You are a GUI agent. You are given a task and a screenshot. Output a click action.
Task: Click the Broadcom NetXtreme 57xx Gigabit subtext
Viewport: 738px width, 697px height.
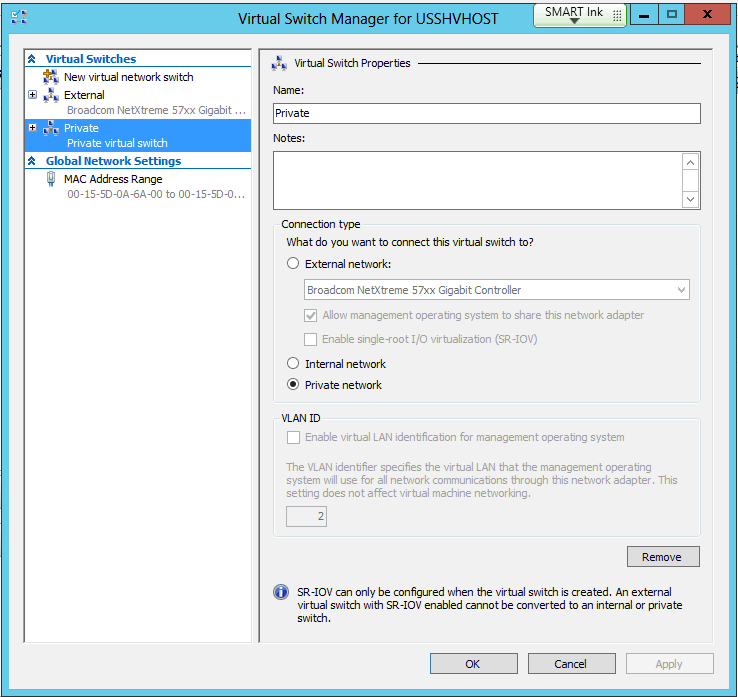click(x=156, y=110)
